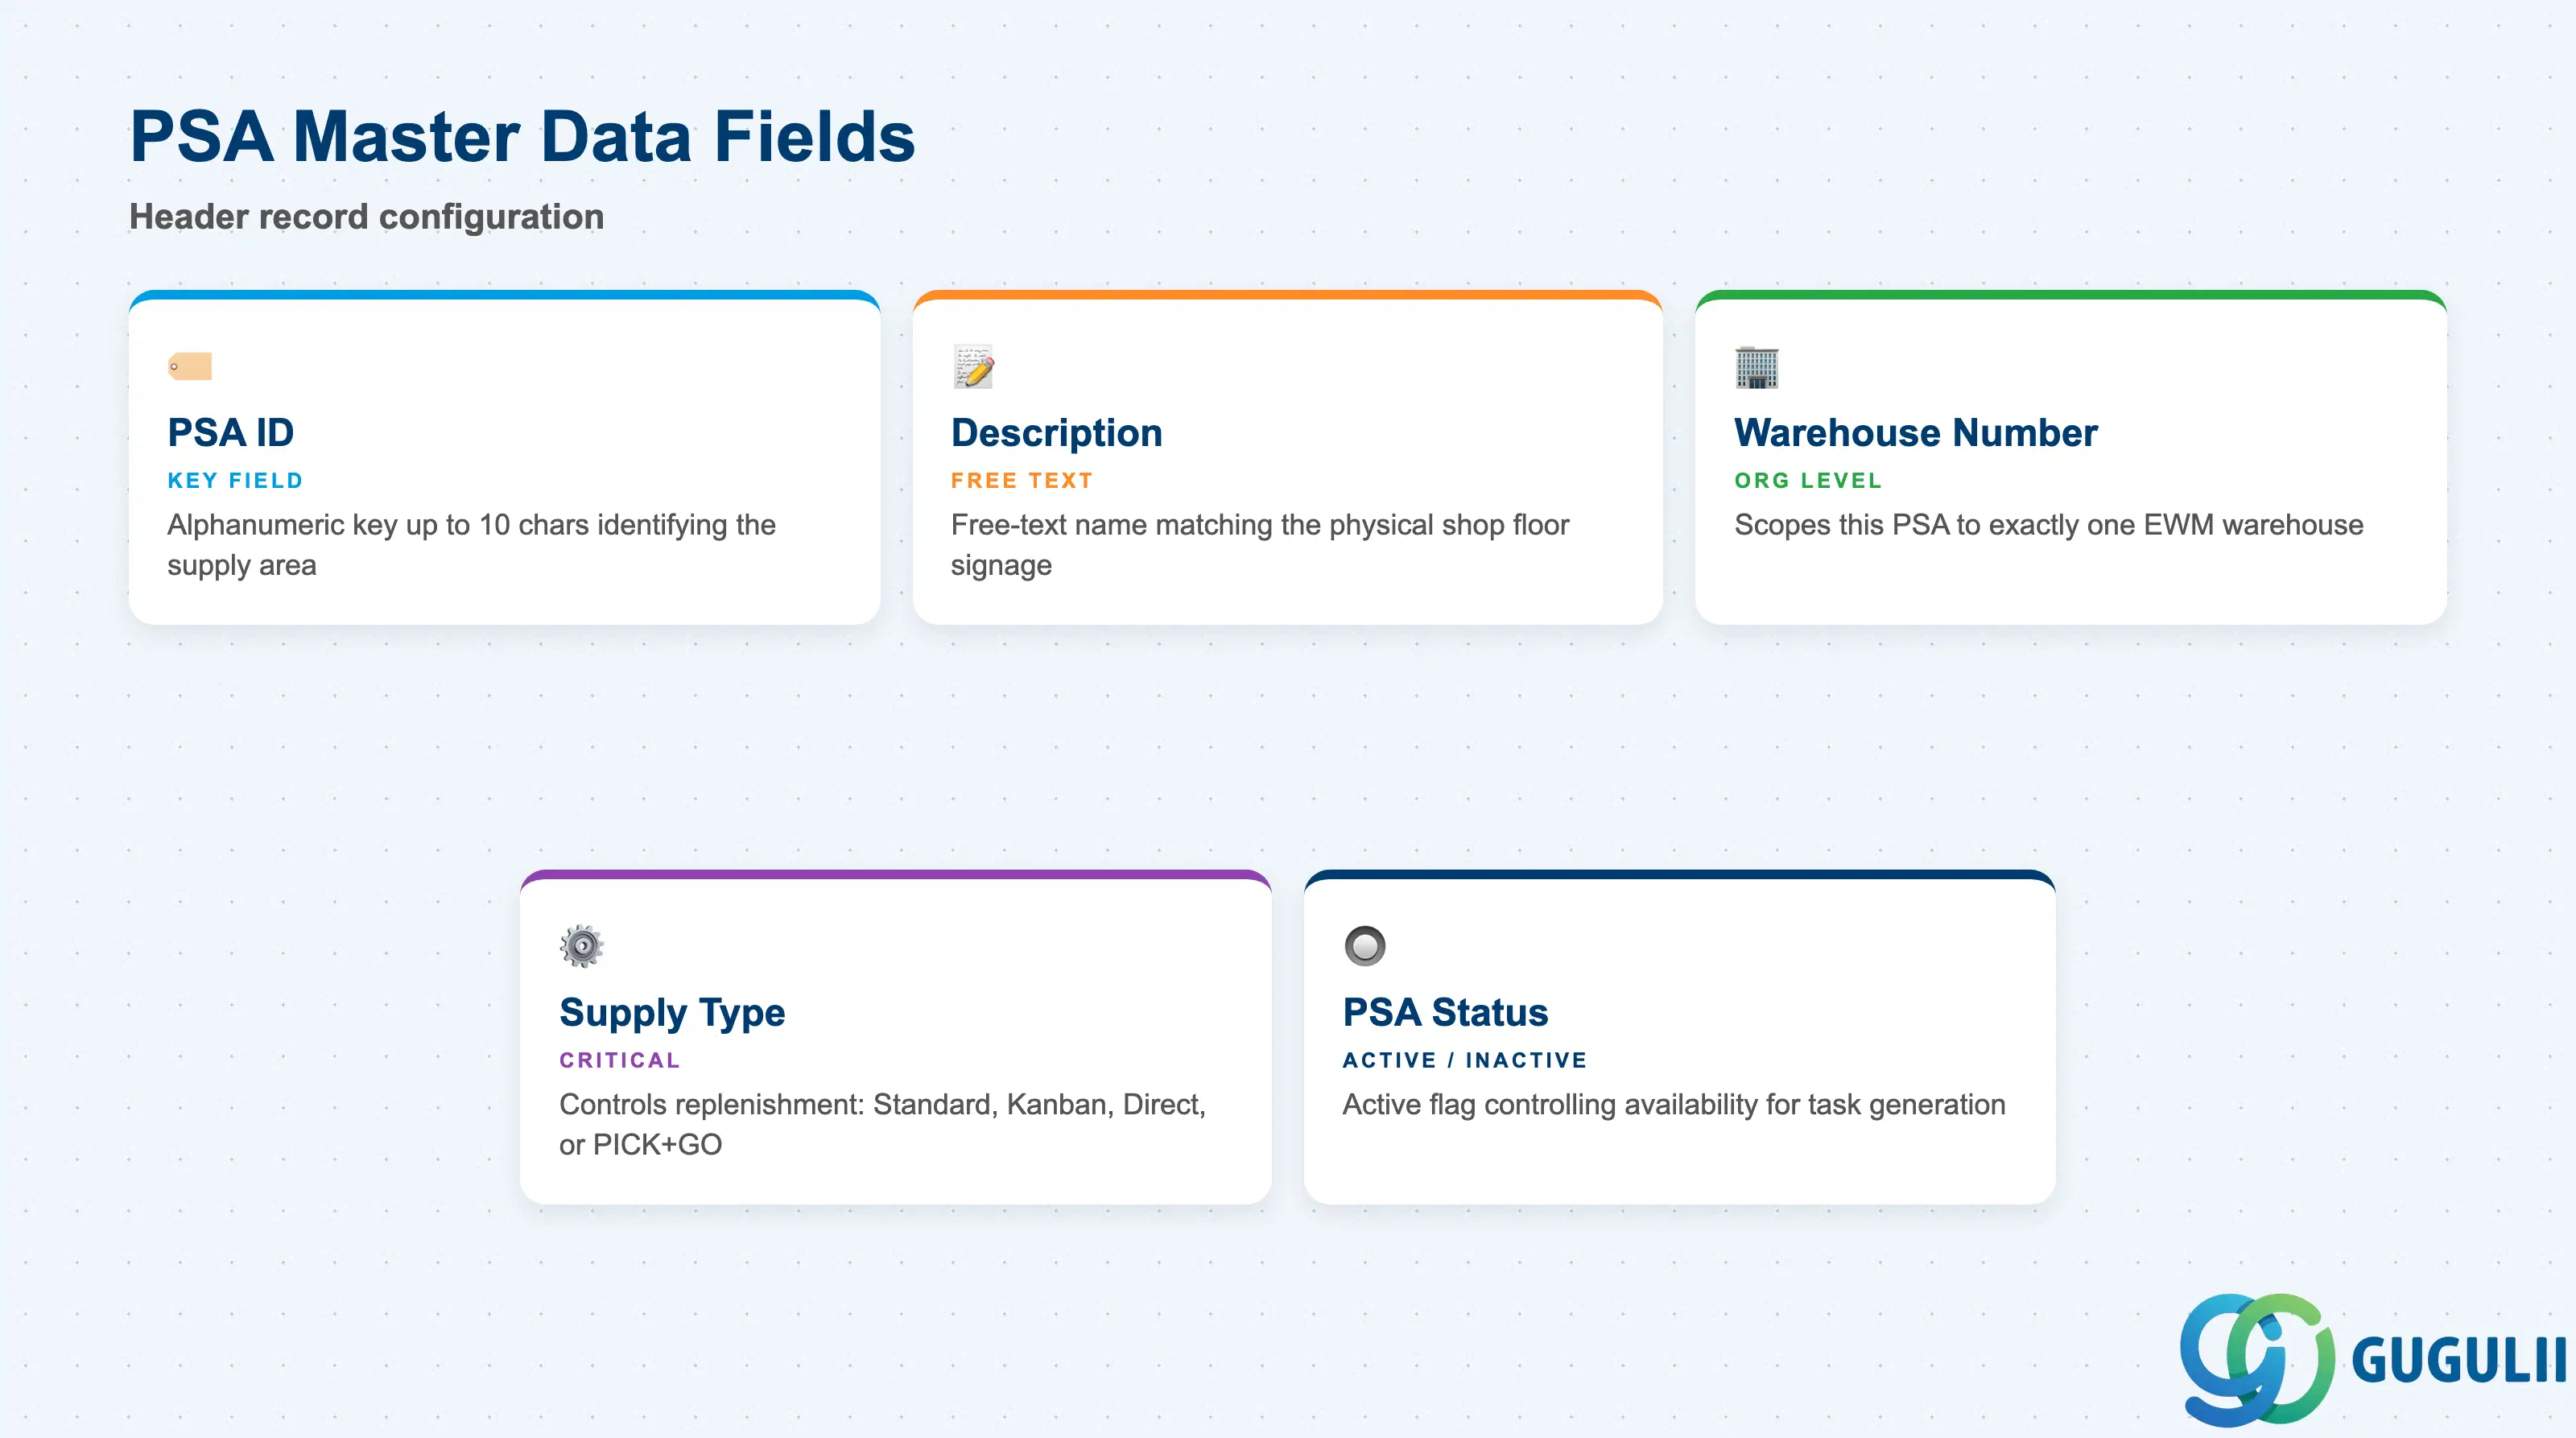The height and width of the screenshot is (1438, 2576).
Task: Select the PSA ID card heading
Action: (x=231, y=433)
